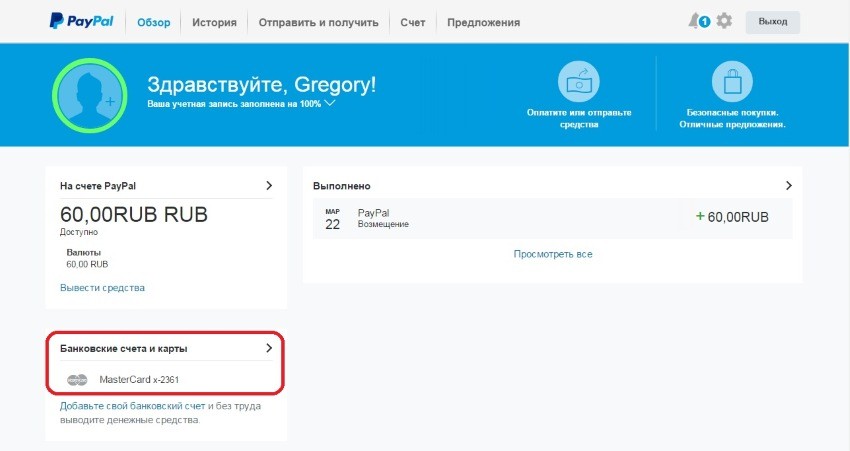Expand account completion 100% chevron
The width and height of the screenshot is (850, 451).
pyautogui.click(x=329, y=102)
